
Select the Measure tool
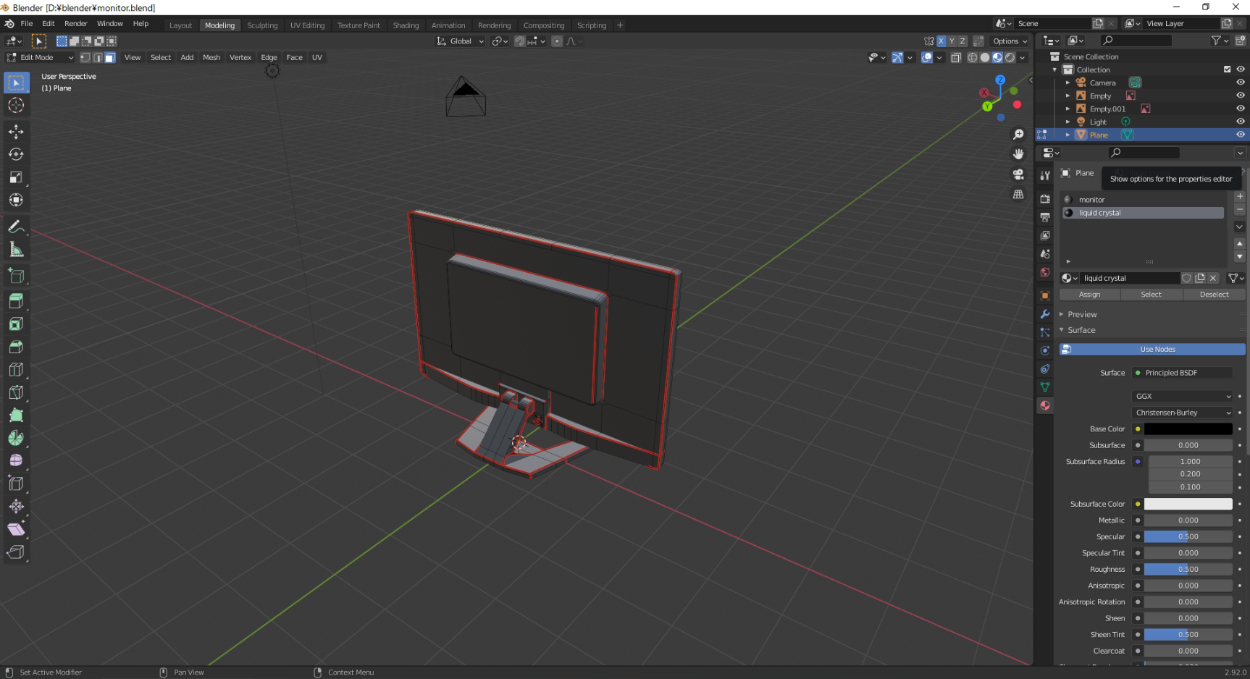pyautogui.click(x=16, y=249)
